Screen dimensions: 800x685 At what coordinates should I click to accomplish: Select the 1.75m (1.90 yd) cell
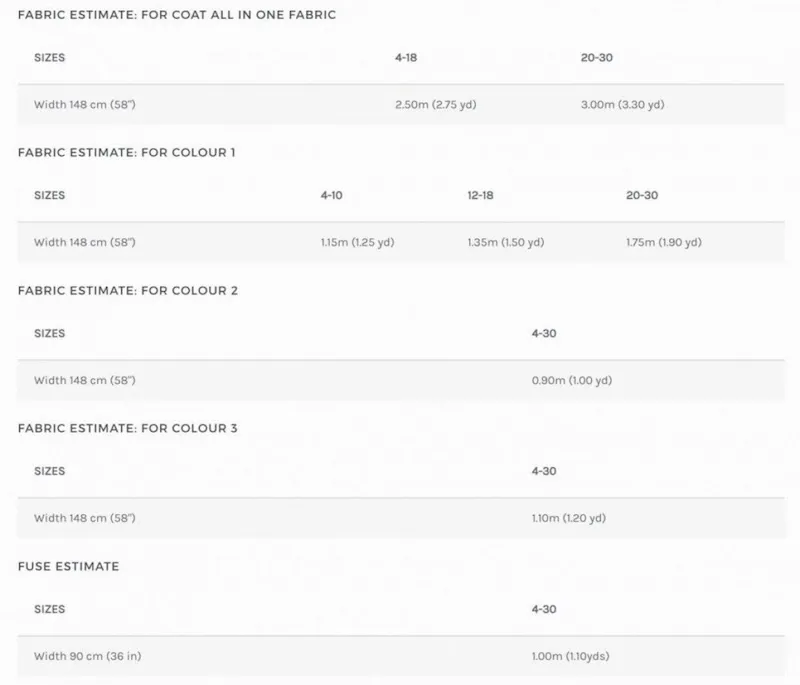tap(663, 242)
